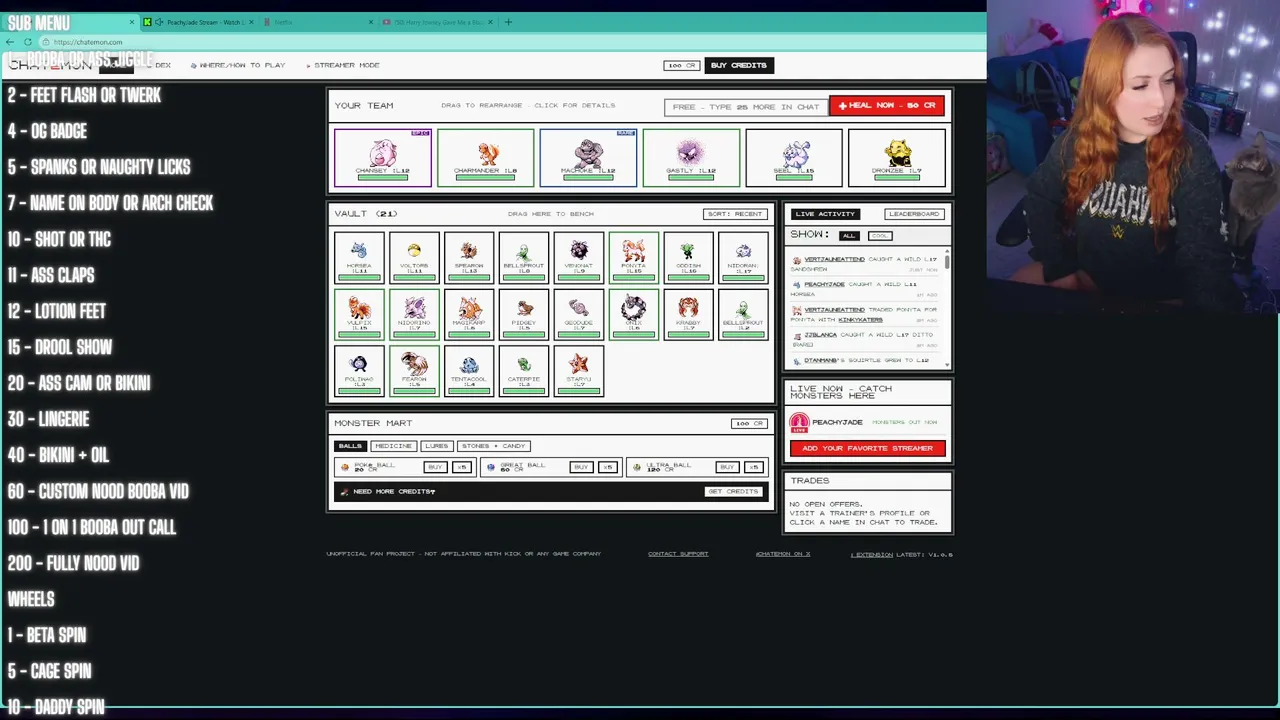Open Spearow's vault card
The width and height of the screenshot is (1280, 720).
pyautogui.click(x=469, y=258)
